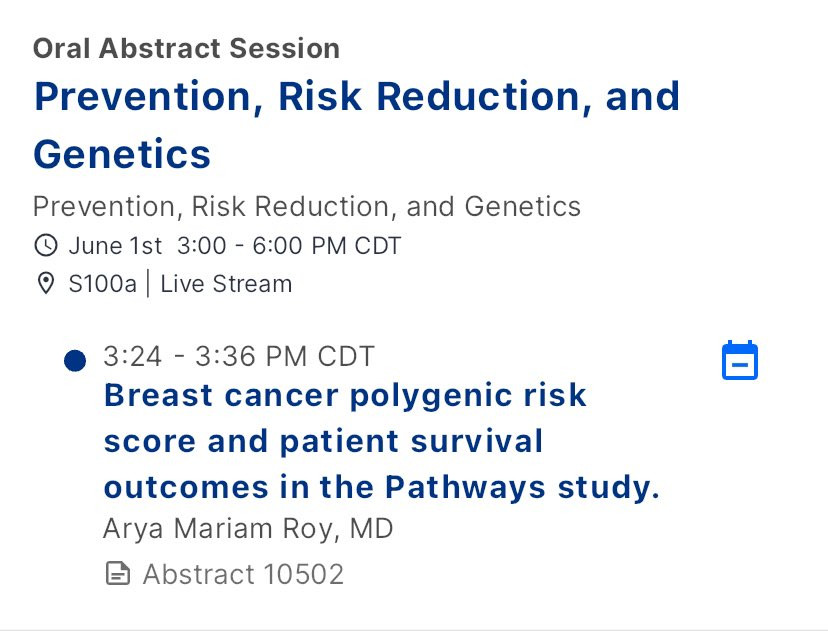
Task: Click the clock icon beside June 1st
Action: (x=46, y=246)
